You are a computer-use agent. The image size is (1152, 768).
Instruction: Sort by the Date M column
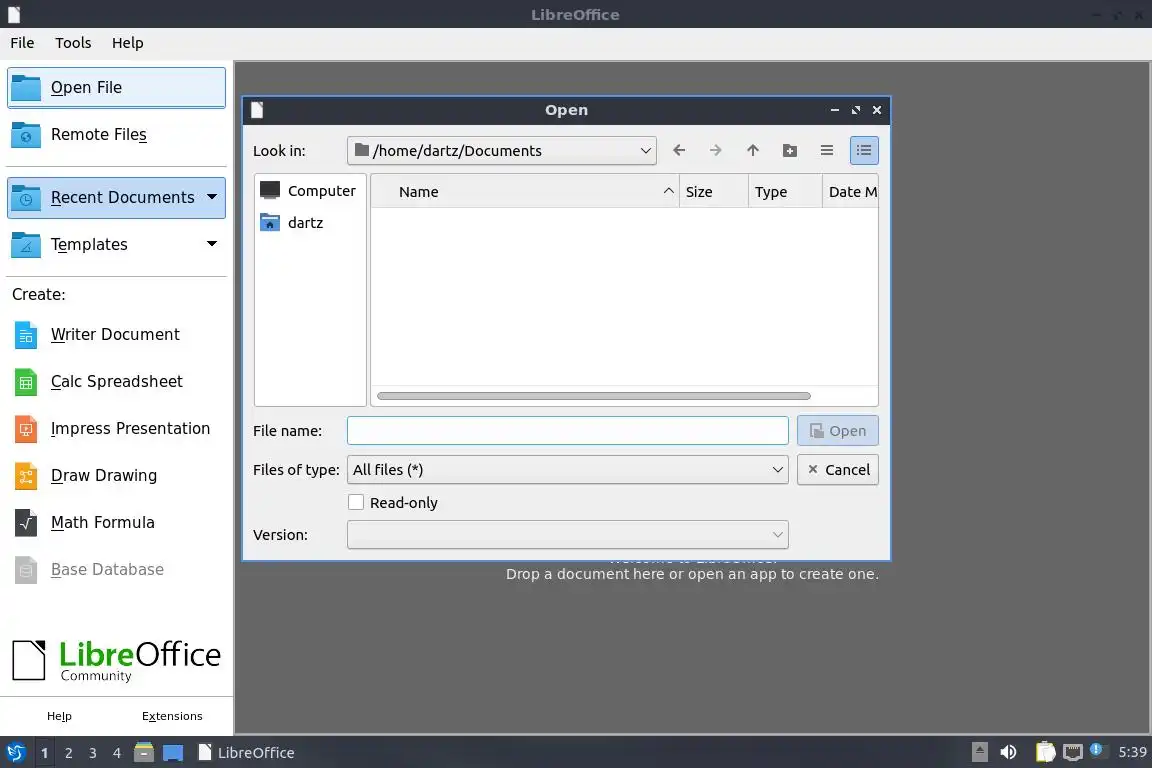coord(850,192)
